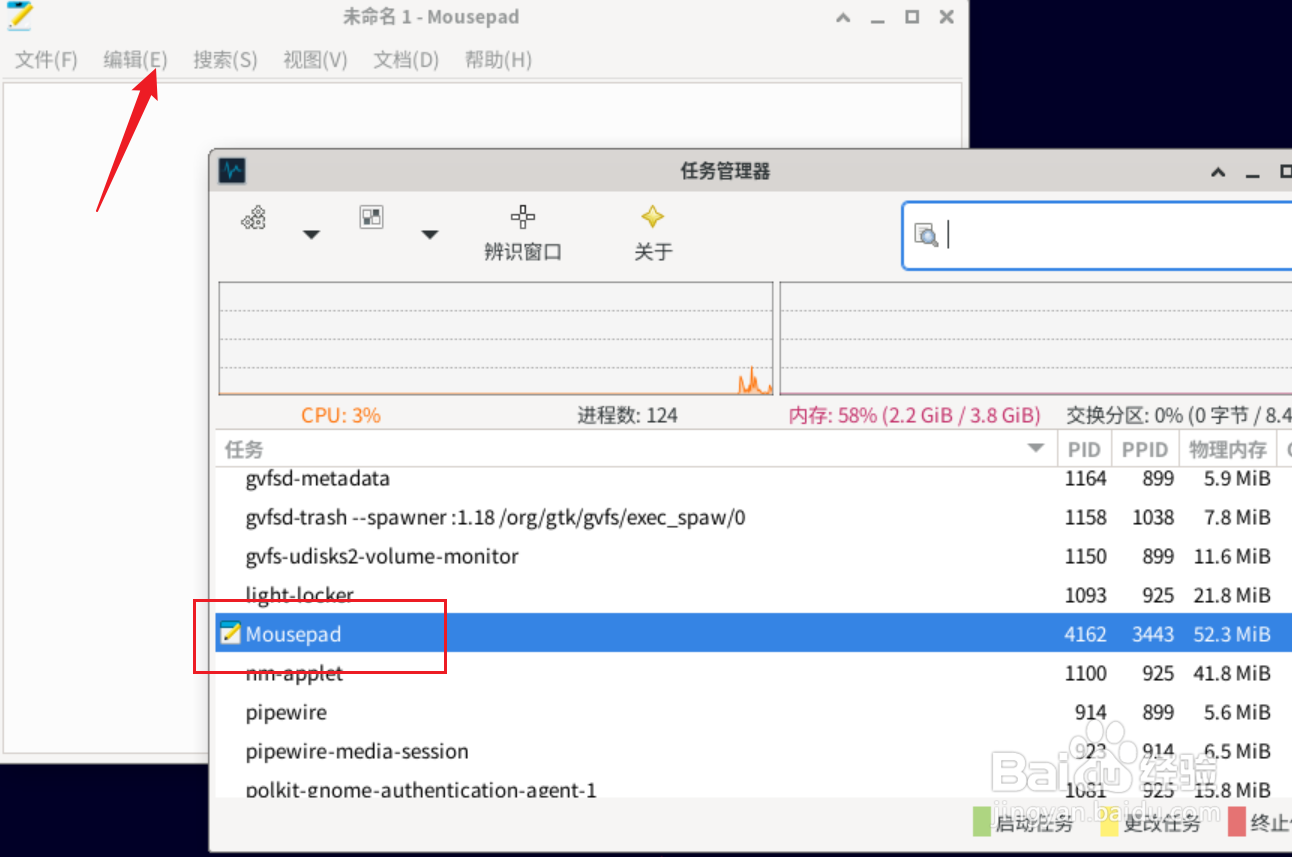Open the 视图(V) menu in Mousepad
1292x857 pixels.
point(315,60)
